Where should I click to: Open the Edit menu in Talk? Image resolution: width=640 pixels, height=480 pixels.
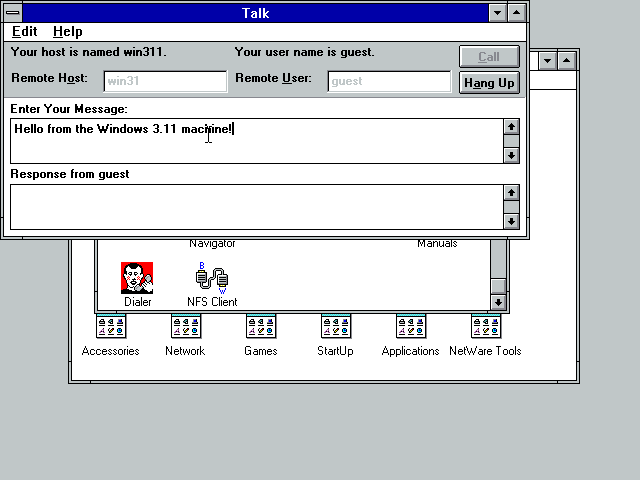click(24, 31)
